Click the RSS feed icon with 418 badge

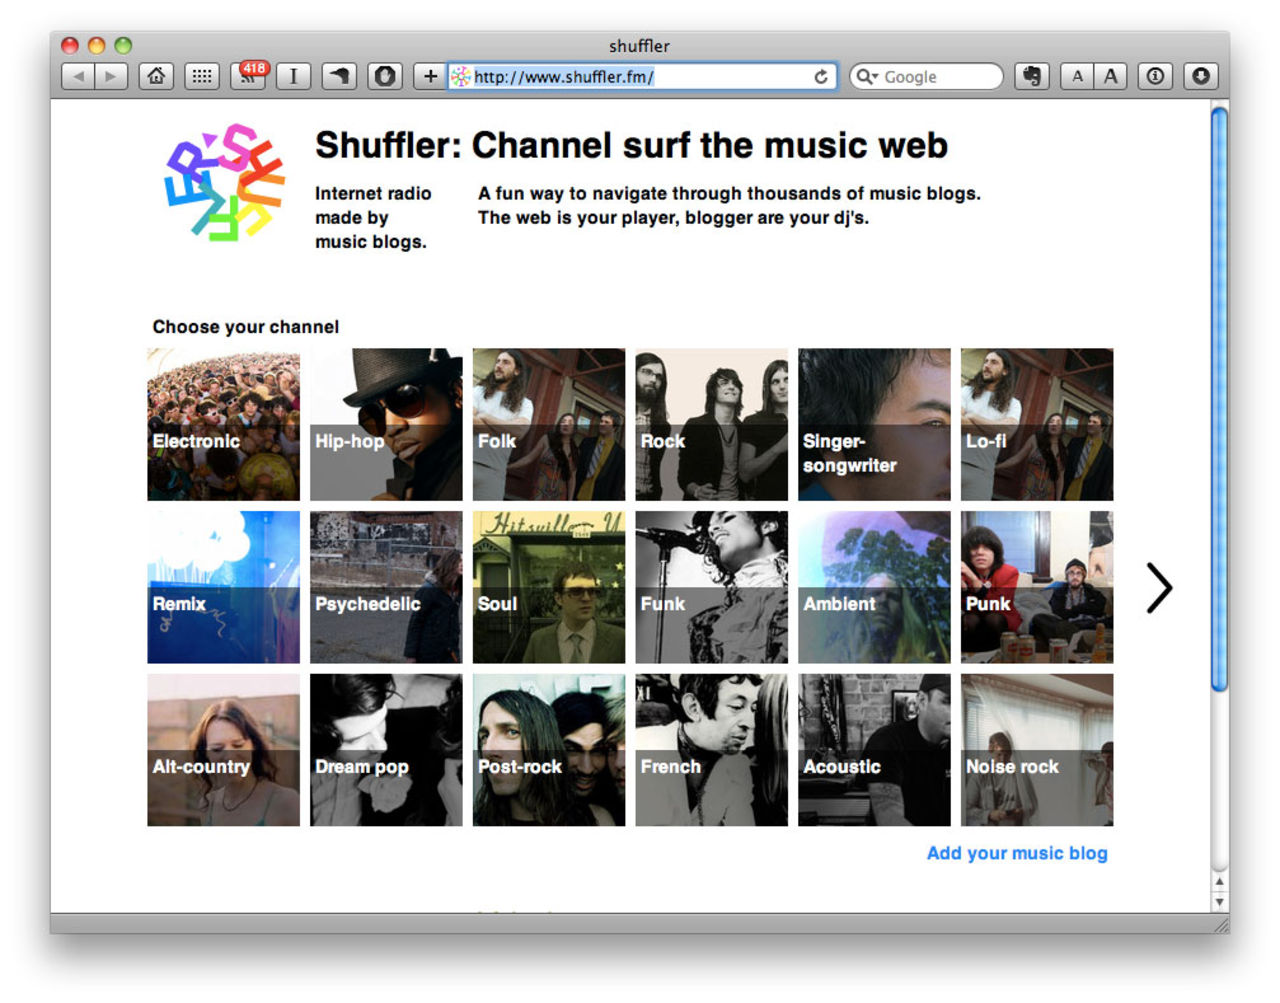[249, 76]
